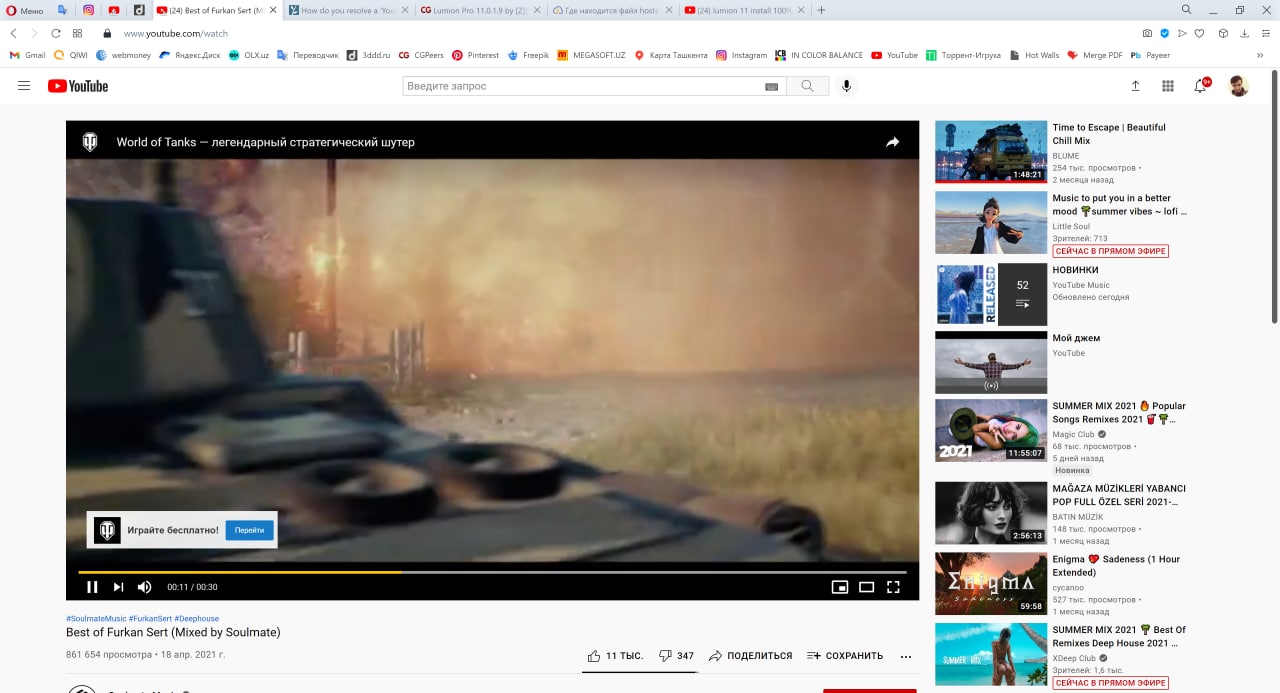Image resolution: width=1280 pixels, height=693 pixels.
Task: Toggle theater mode
Action: [867, 587]
